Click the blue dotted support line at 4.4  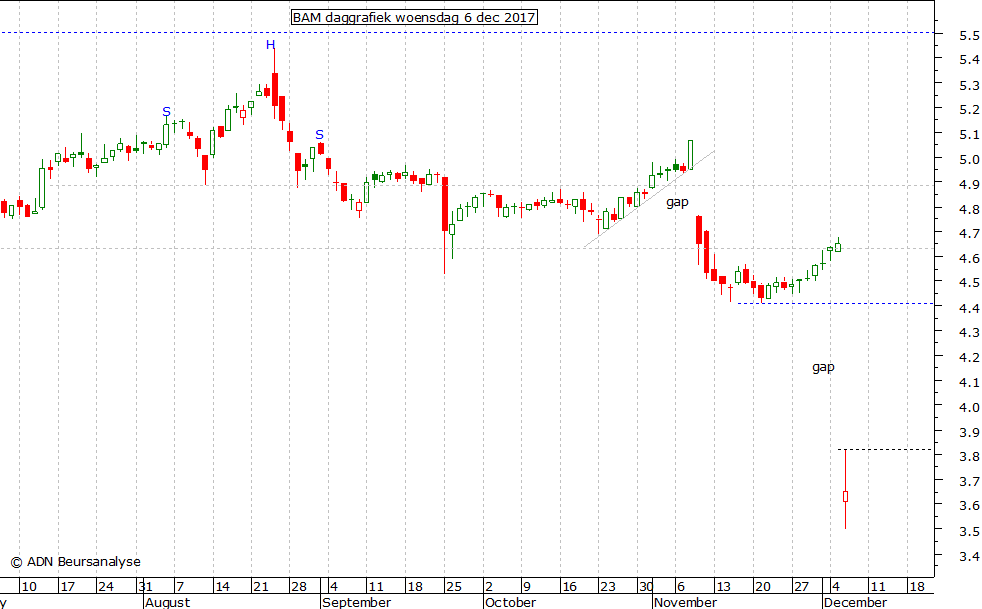pos(835,304)
